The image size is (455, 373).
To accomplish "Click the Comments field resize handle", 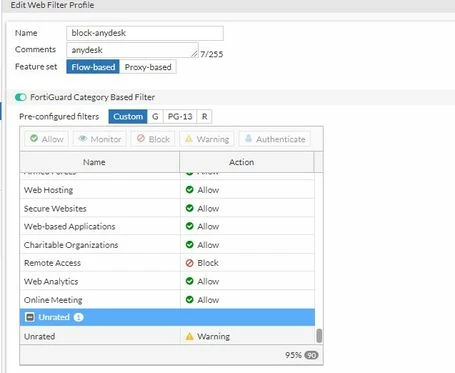I will pyautogui.click(x=194, y=54).
